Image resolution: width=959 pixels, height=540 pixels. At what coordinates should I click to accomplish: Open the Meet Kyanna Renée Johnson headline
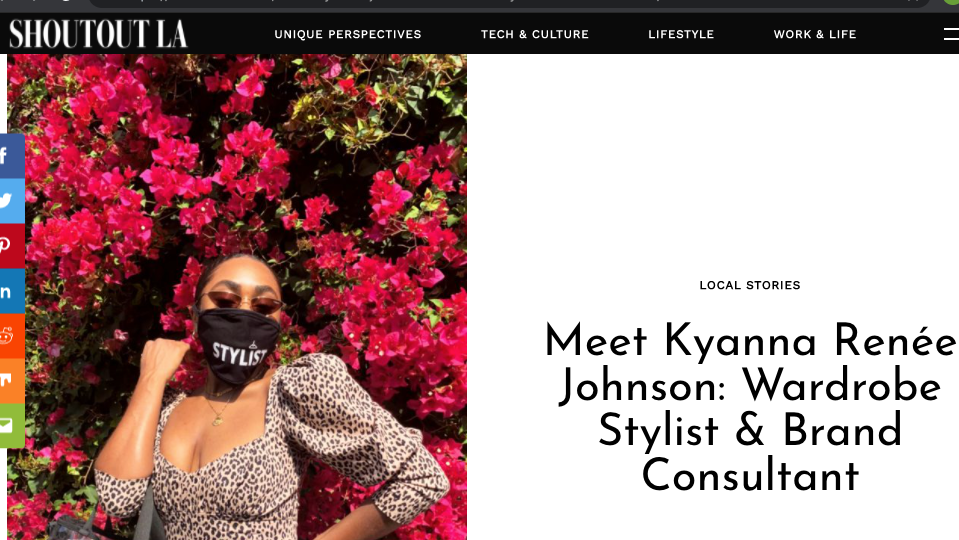(750, 408)
